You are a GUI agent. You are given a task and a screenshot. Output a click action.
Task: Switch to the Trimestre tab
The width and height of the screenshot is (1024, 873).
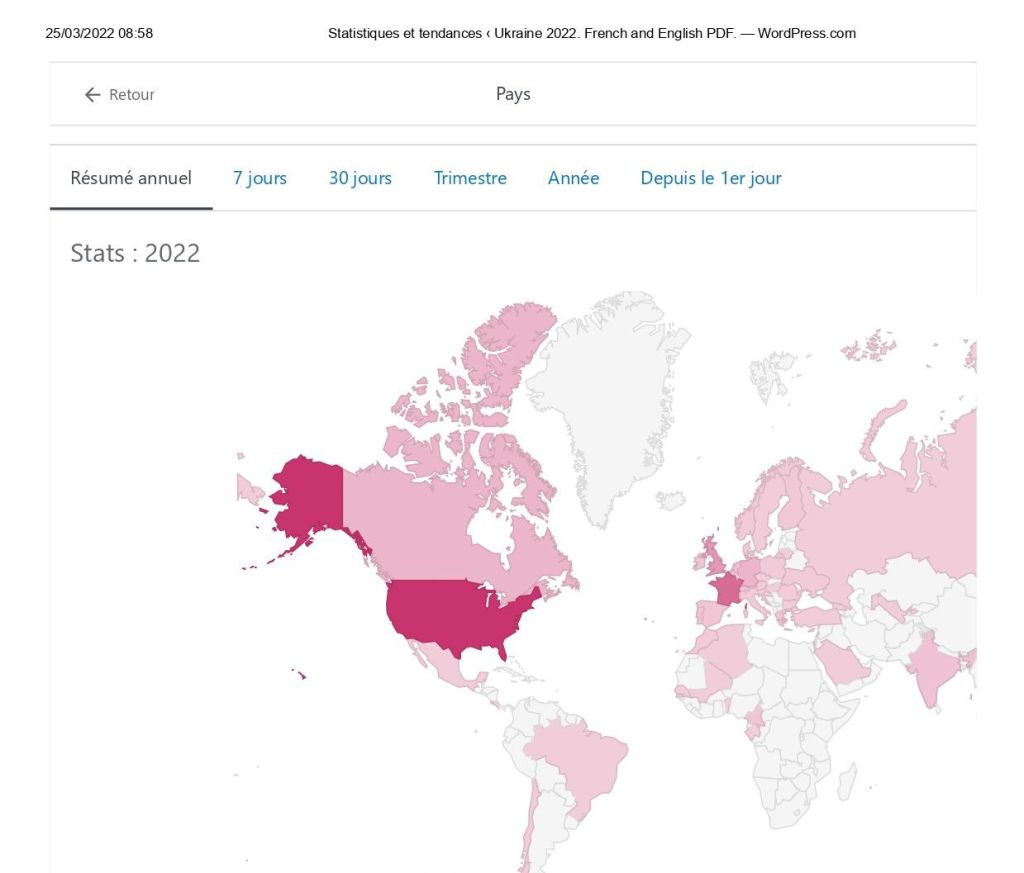470,178
